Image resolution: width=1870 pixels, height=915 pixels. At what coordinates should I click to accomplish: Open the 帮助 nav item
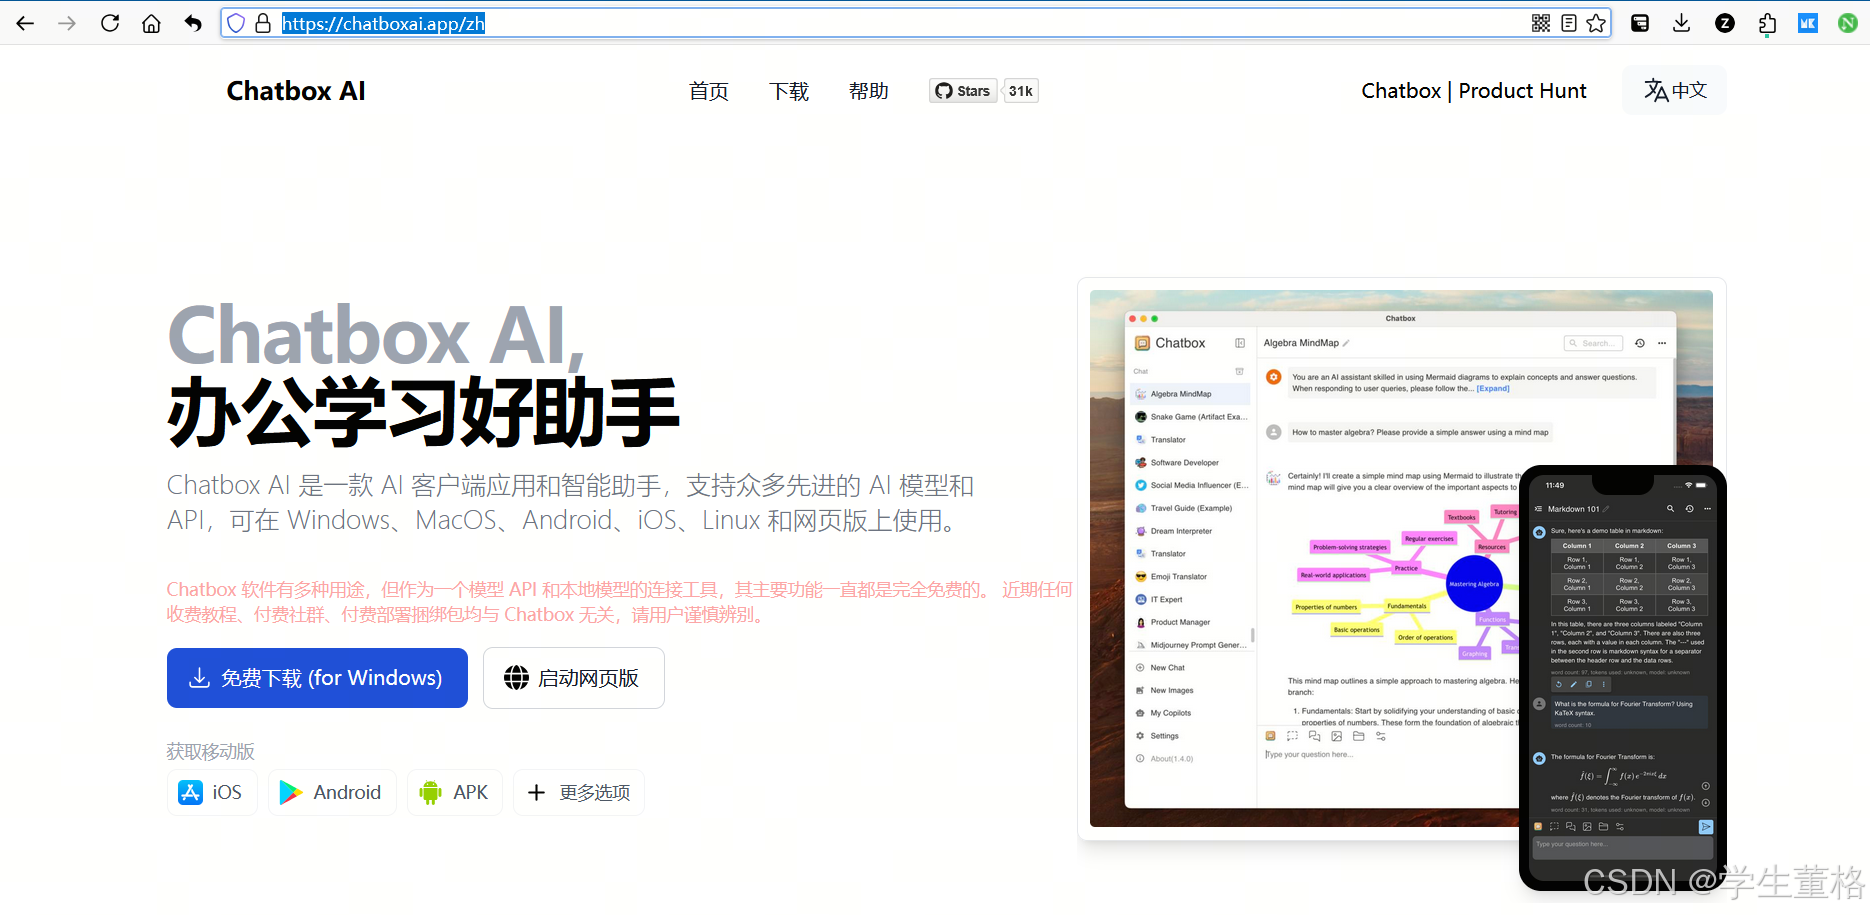click(869, 91)
